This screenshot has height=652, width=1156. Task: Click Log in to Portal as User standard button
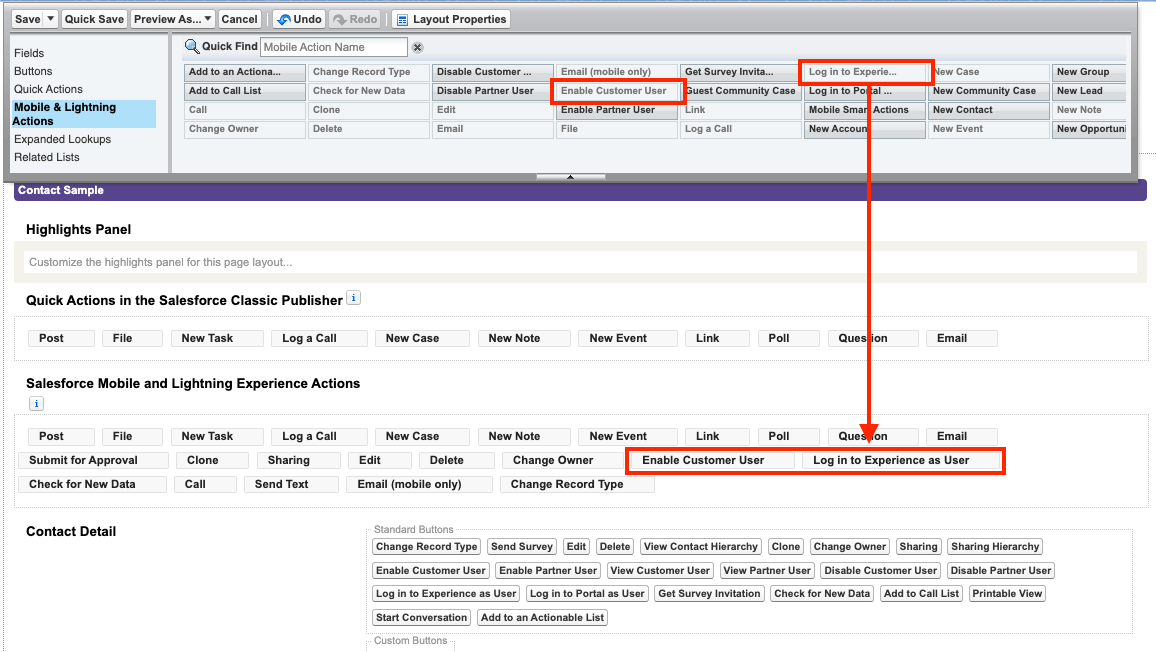(587, 594)
